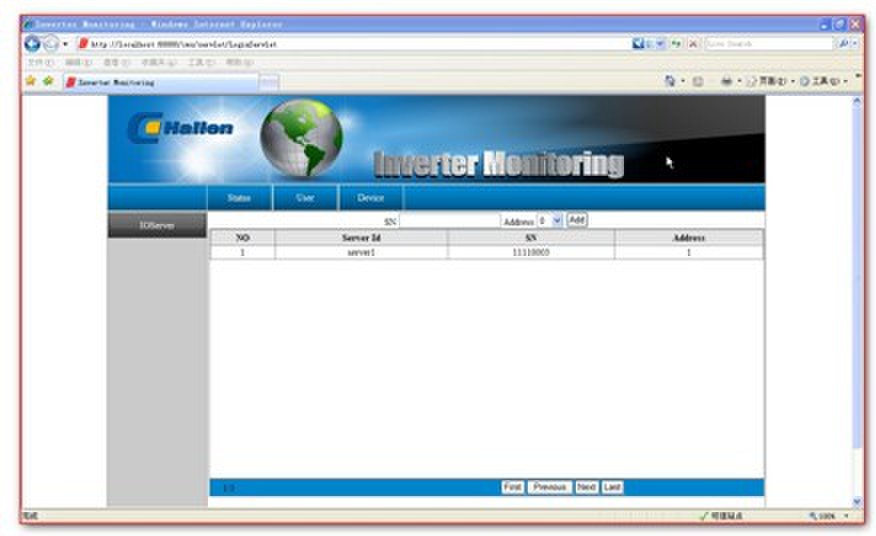Select the Inverter Monitoring browser tab
Viewport: 876px width, 536px height.
[161, 83]
